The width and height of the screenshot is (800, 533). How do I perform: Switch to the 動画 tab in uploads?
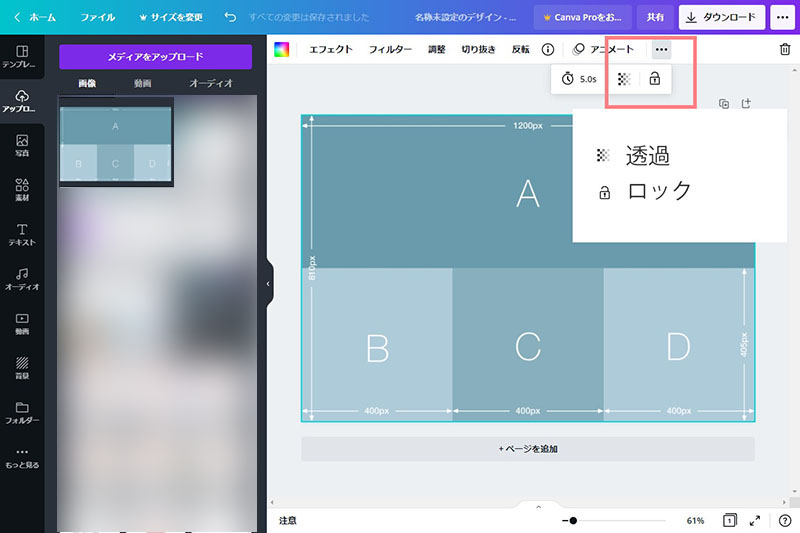pos(142,83)
